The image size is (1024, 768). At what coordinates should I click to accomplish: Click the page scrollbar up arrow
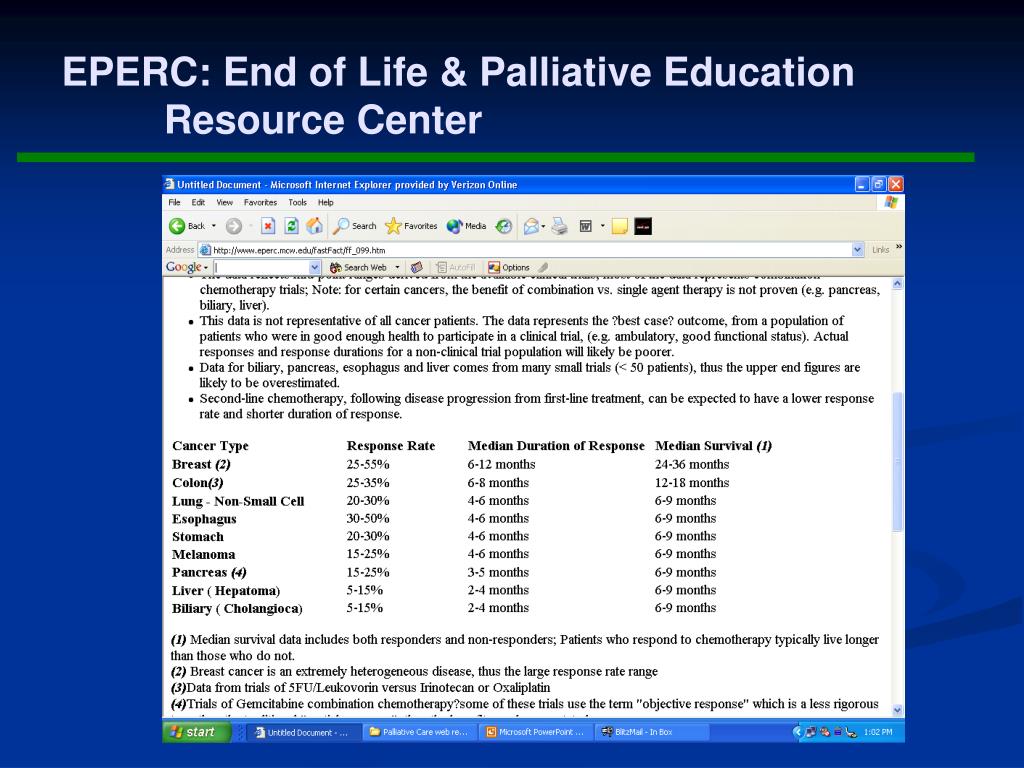point(898,283)
